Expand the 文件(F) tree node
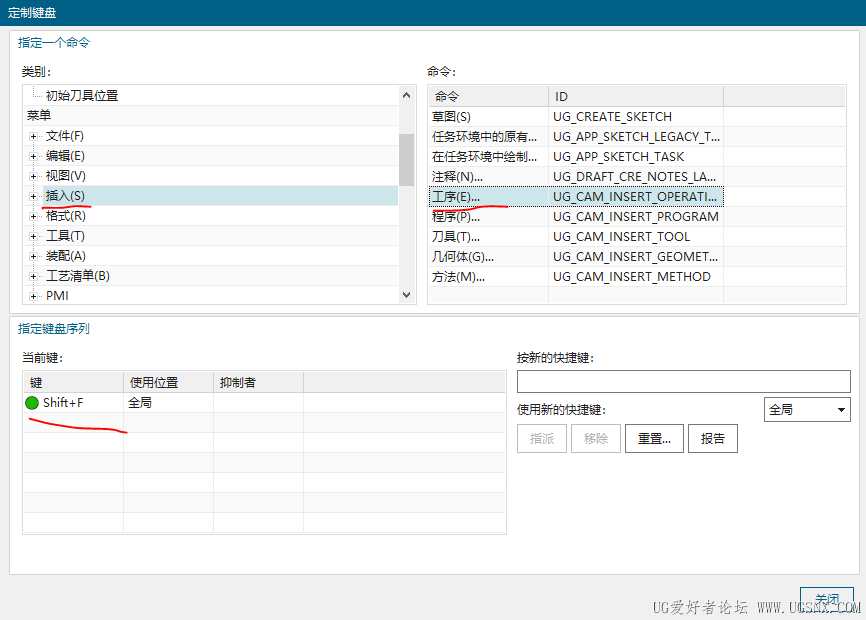Image resolution: width=866 pixels, height=620 pixels. [x=33, y=136]
